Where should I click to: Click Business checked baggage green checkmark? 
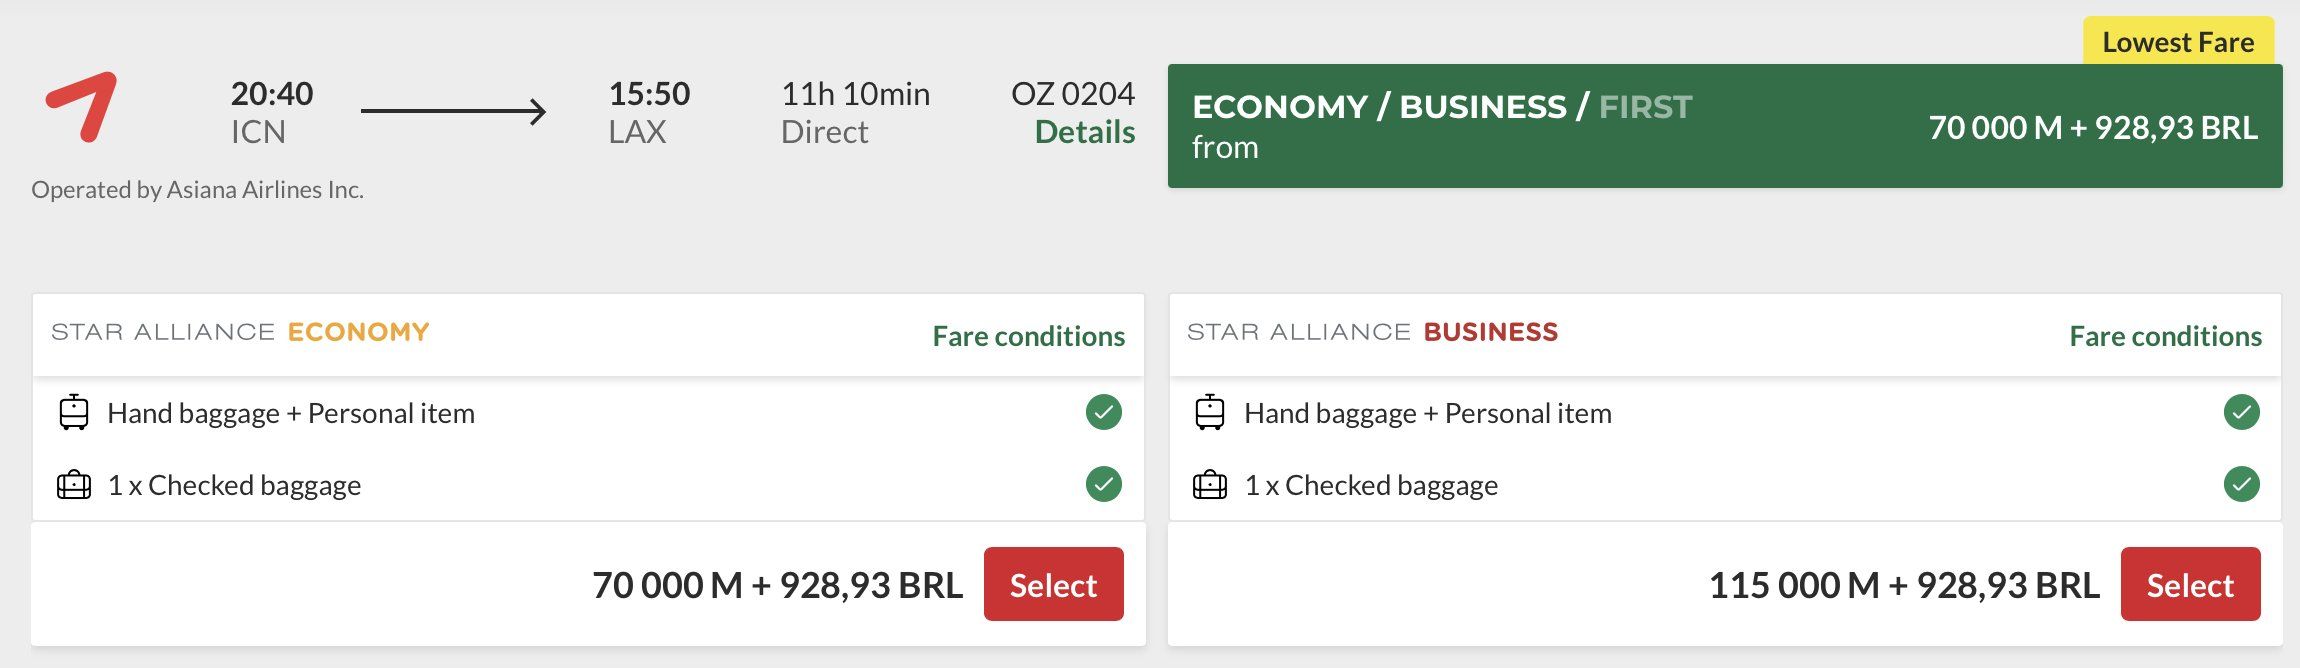2242,484
